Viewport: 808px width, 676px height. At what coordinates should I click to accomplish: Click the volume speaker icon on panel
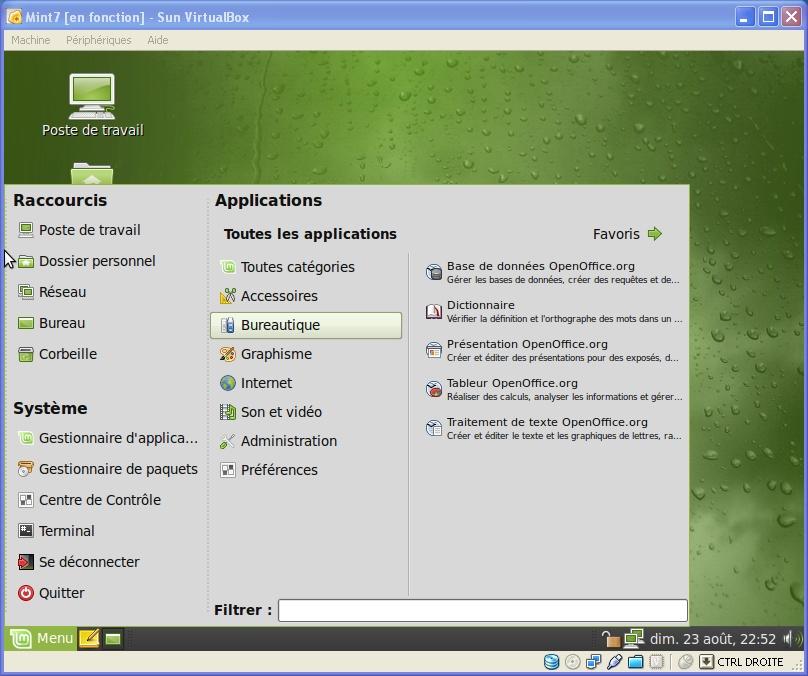point(793,639)
